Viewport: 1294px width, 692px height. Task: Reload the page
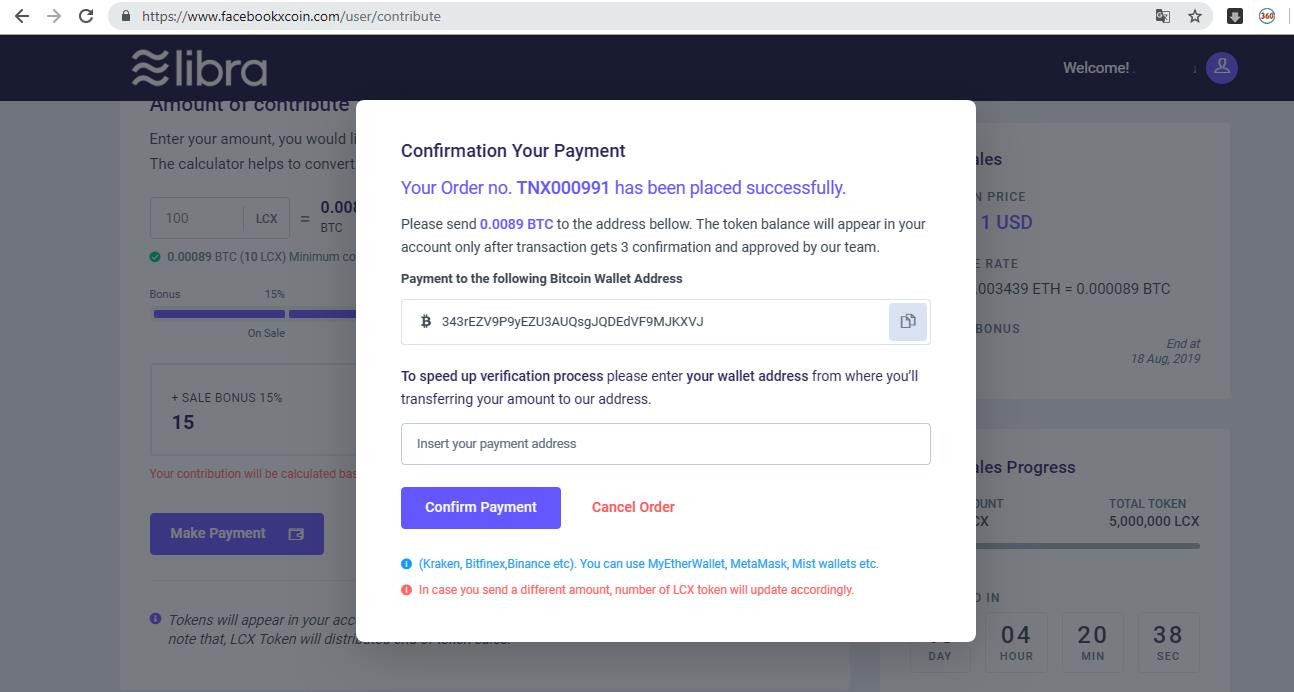[x=86, y=16]
